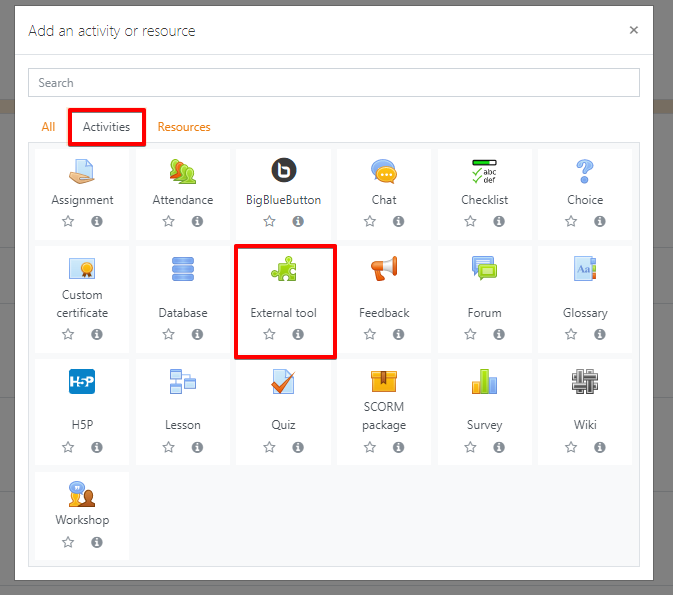Toggle the favourite star for Survey
The height and width of the screenshot is (595, 673).
coord(470,448)
